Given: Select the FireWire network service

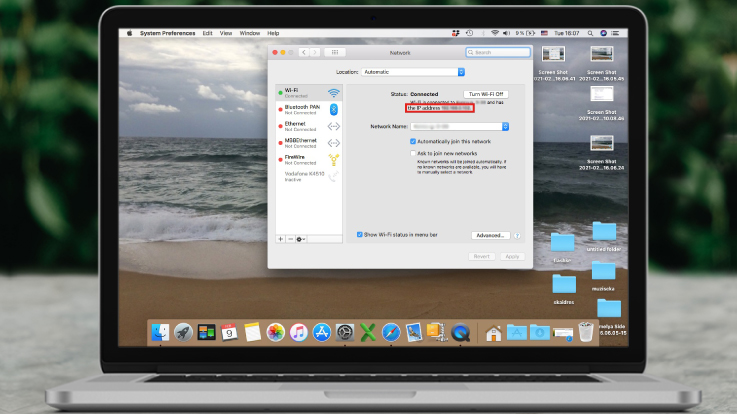Looking at the screenshot, I should (x=296, y=158).
